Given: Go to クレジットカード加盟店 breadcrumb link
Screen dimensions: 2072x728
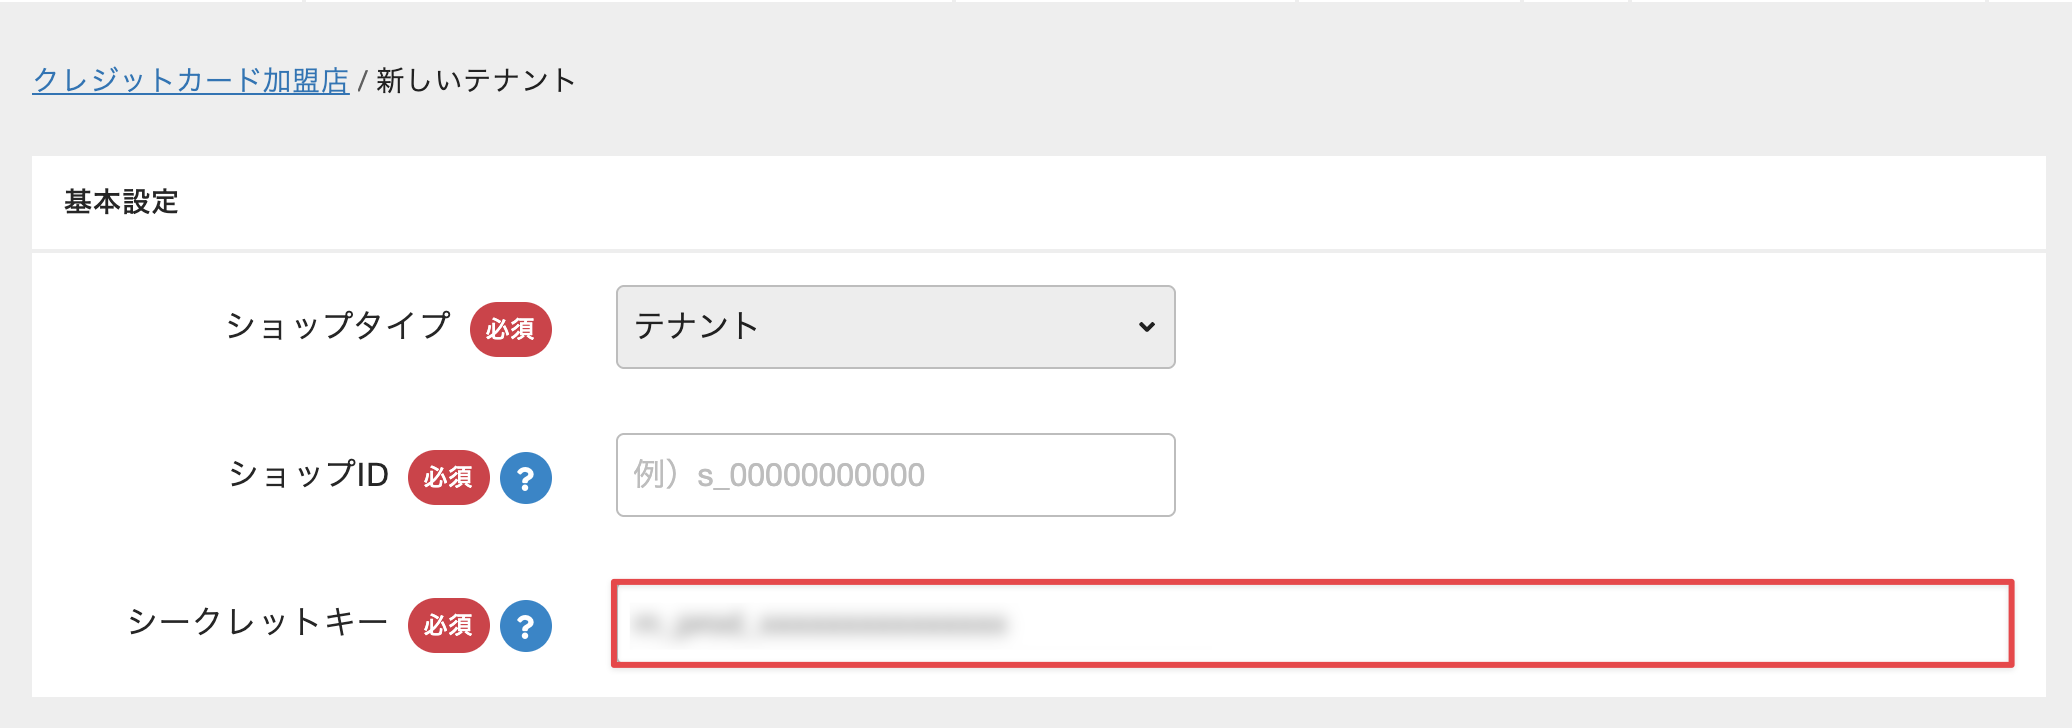Looking at the screenshot, I should 191,80.
